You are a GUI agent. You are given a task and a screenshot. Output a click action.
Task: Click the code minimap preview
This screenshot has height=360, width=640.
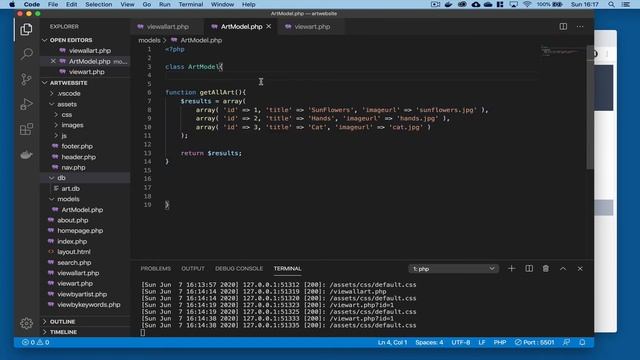point(562,51)
